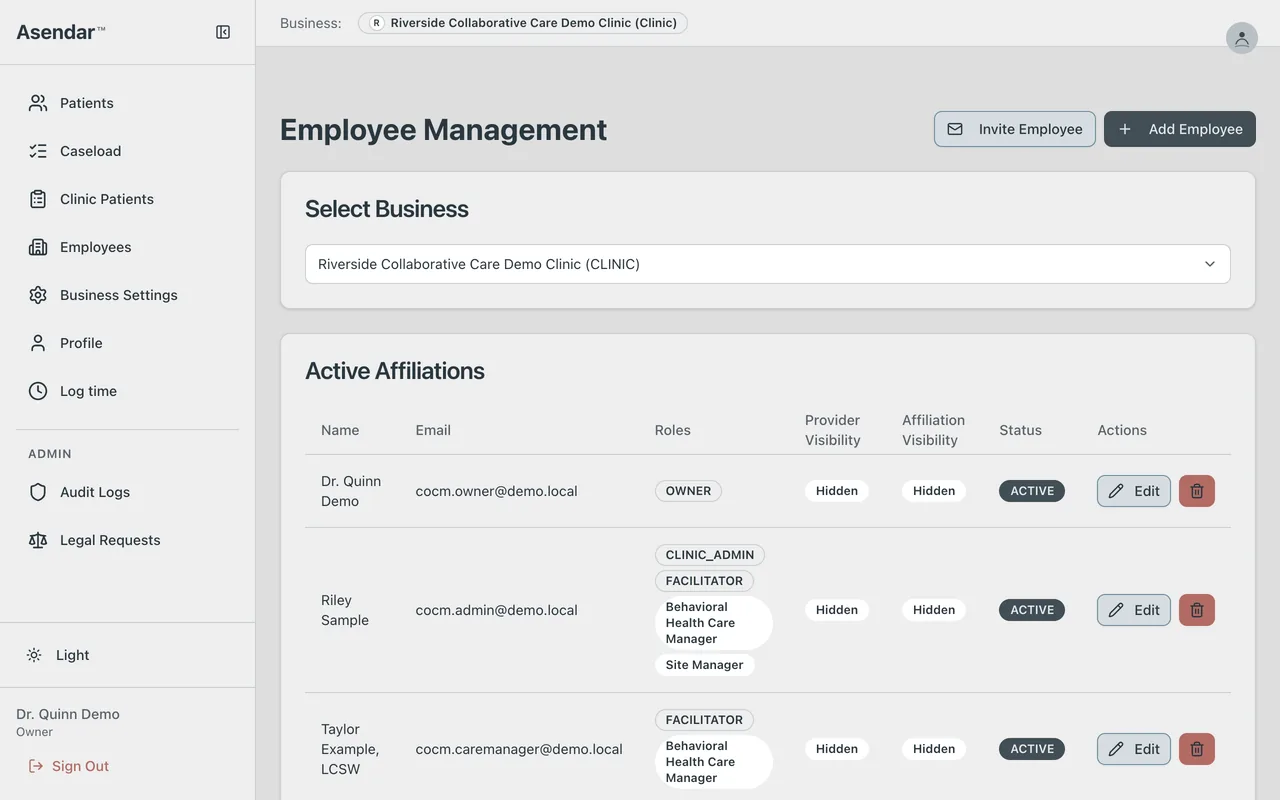This screenshot has width=1280, height=800.
Task: Click cocm.owner@demo.local email
Action: pyautogui.click(x=497, y=491)
